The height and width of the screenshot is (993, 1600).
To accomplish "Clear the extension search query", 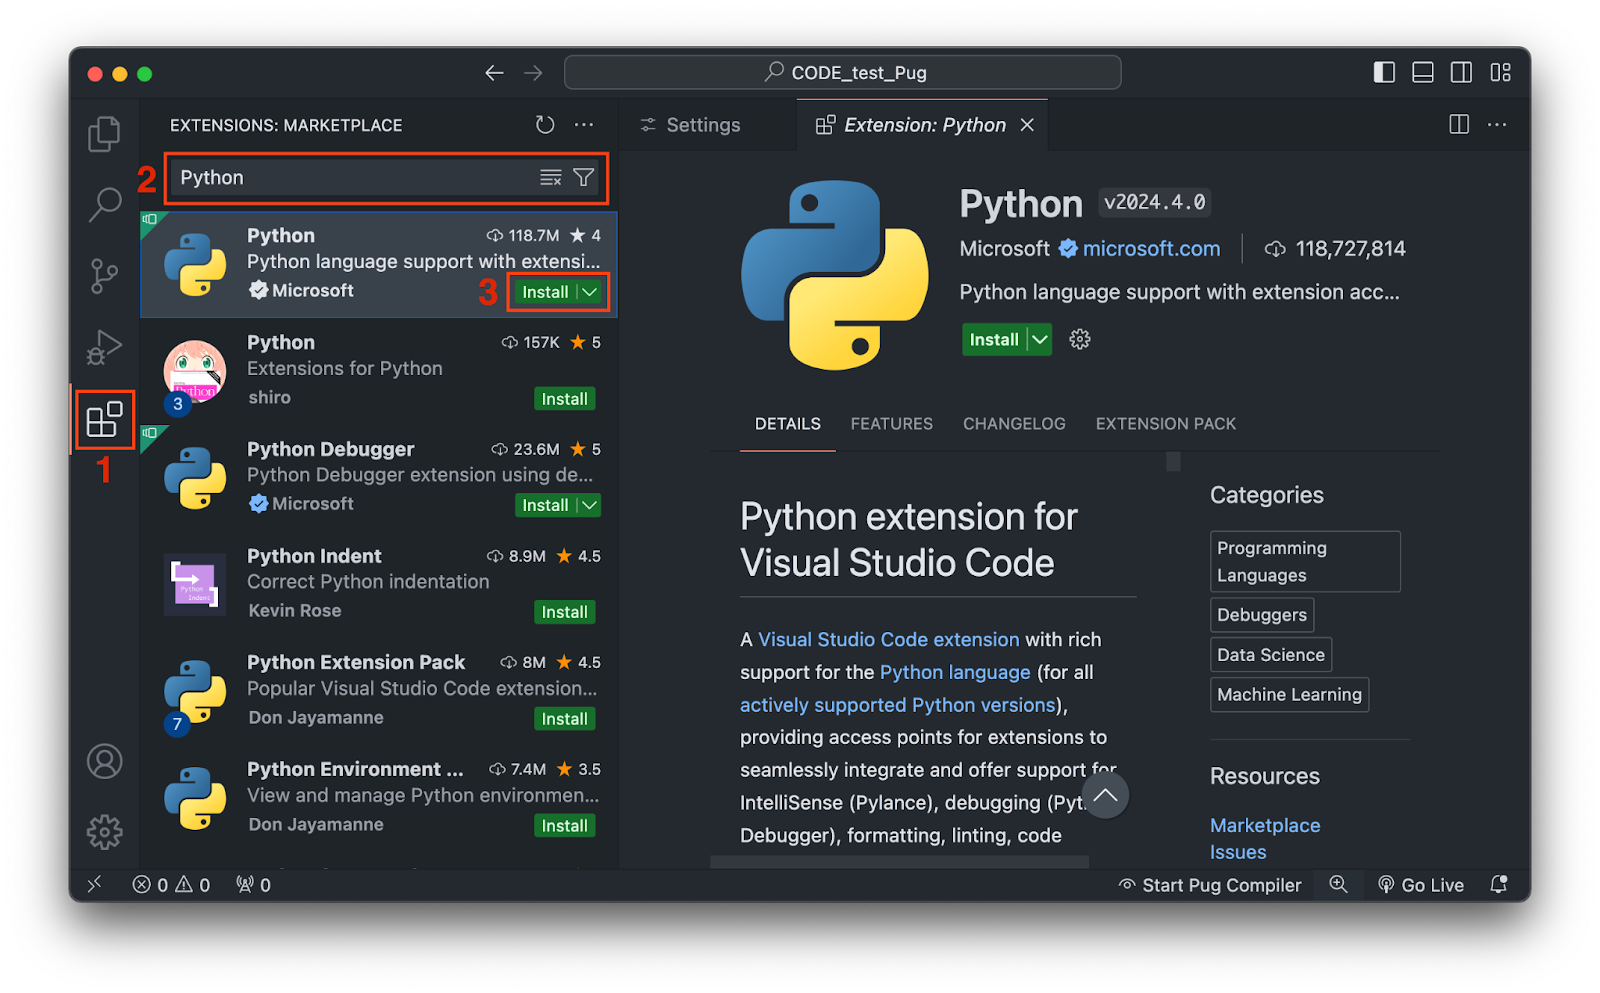I will tap(550, 177).
